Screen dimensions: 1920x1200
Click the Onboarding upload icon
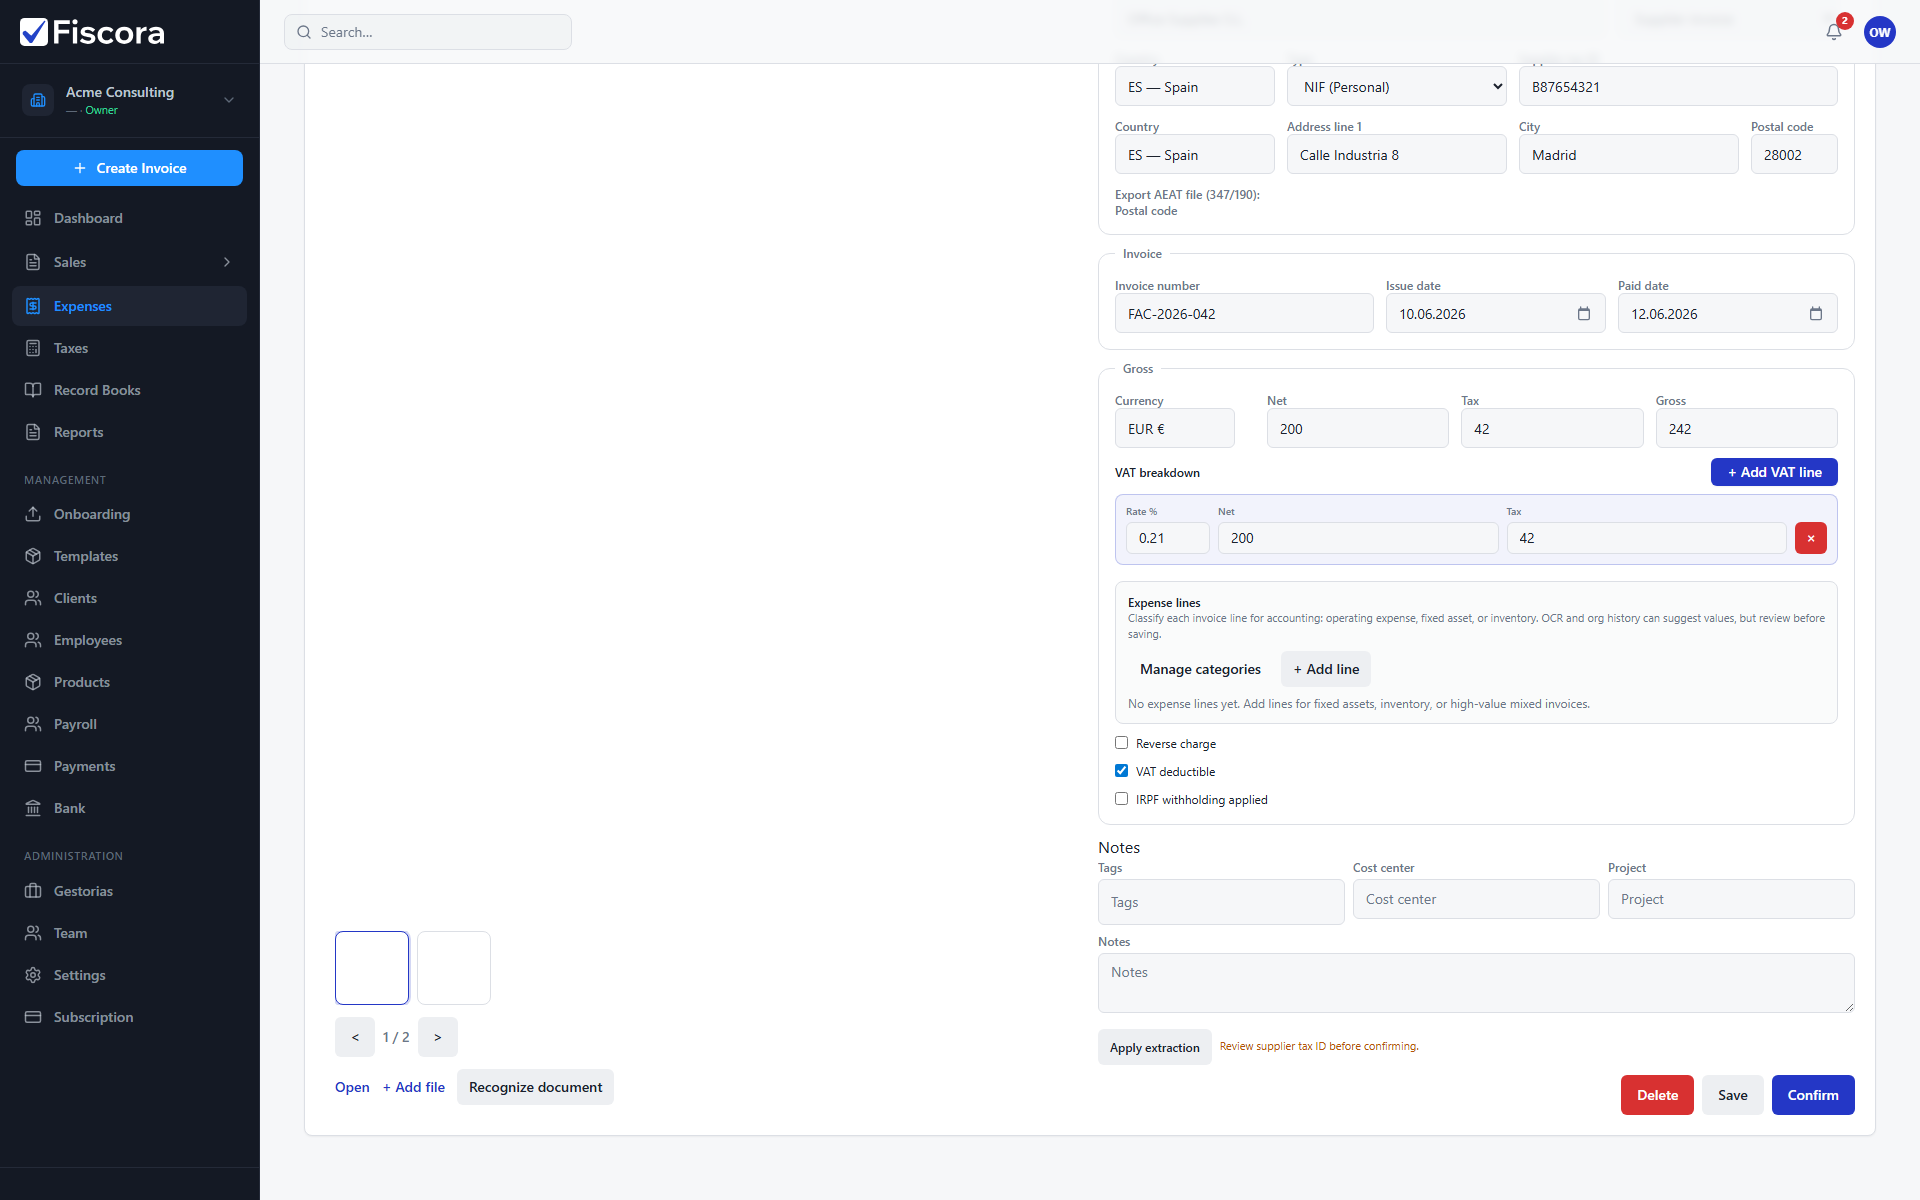(33, 514)
